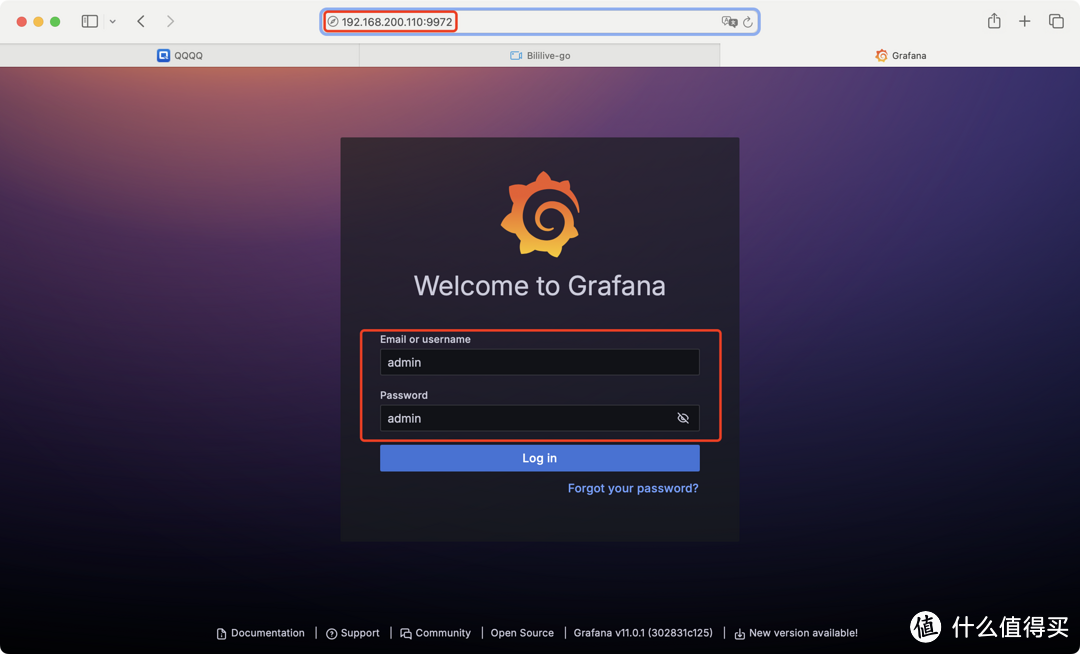Click the Email or username field
The height and width of the screenshot is (654, 1080).
[539, 362]
